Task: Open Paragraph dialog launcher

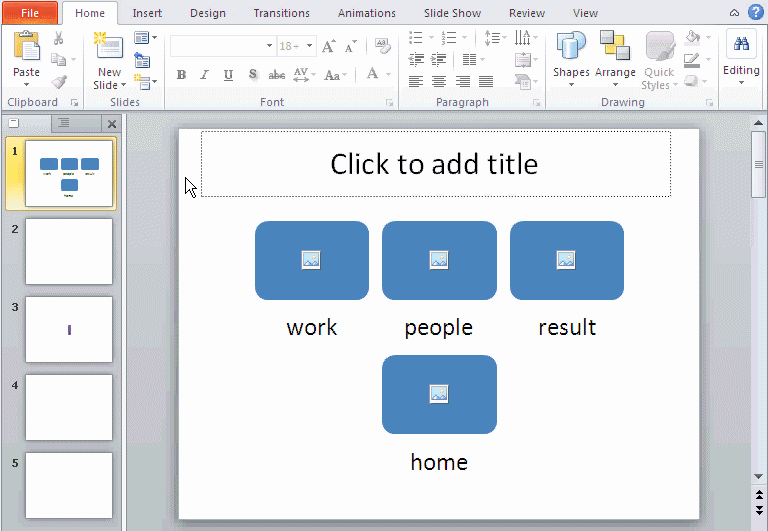Action: 537,103
